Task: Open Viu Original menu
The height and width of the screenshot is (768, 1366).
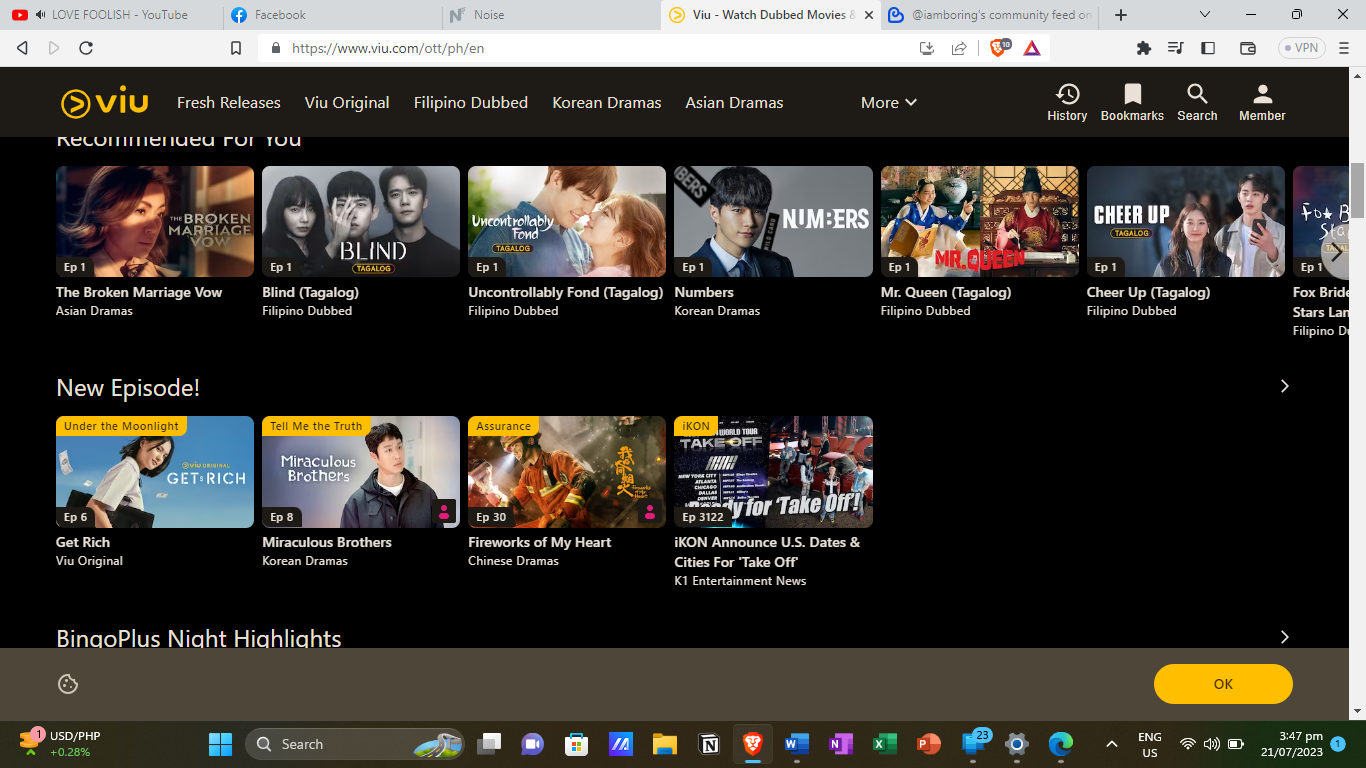Action: (347, 103)
